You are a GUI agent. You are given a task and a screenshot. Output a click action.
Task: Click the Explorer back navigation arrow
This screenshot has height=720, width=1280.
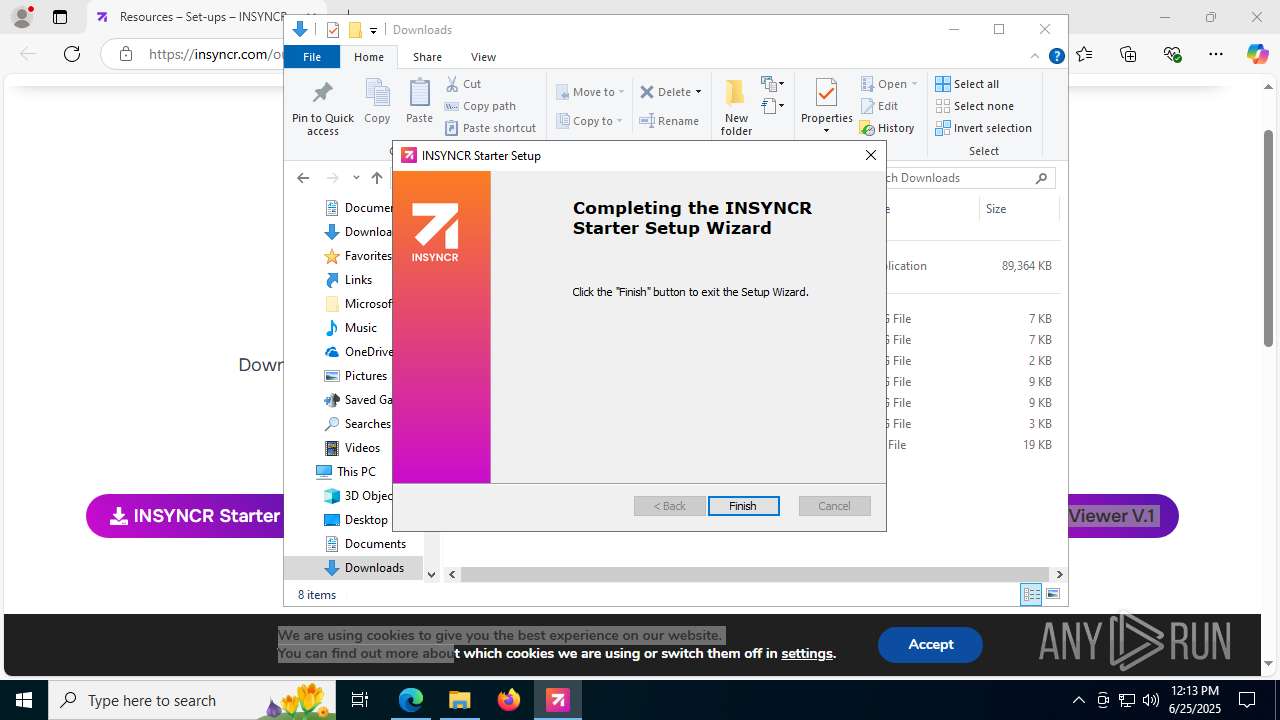pyautogui.click(x=303, y=178)
